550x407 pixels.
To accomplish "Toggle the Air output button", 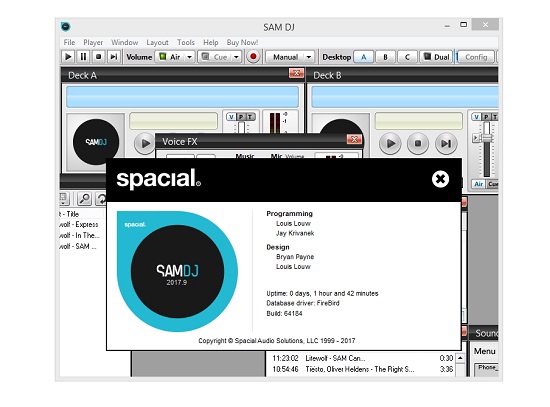I will pyautogui.click(x=170, y=56).
